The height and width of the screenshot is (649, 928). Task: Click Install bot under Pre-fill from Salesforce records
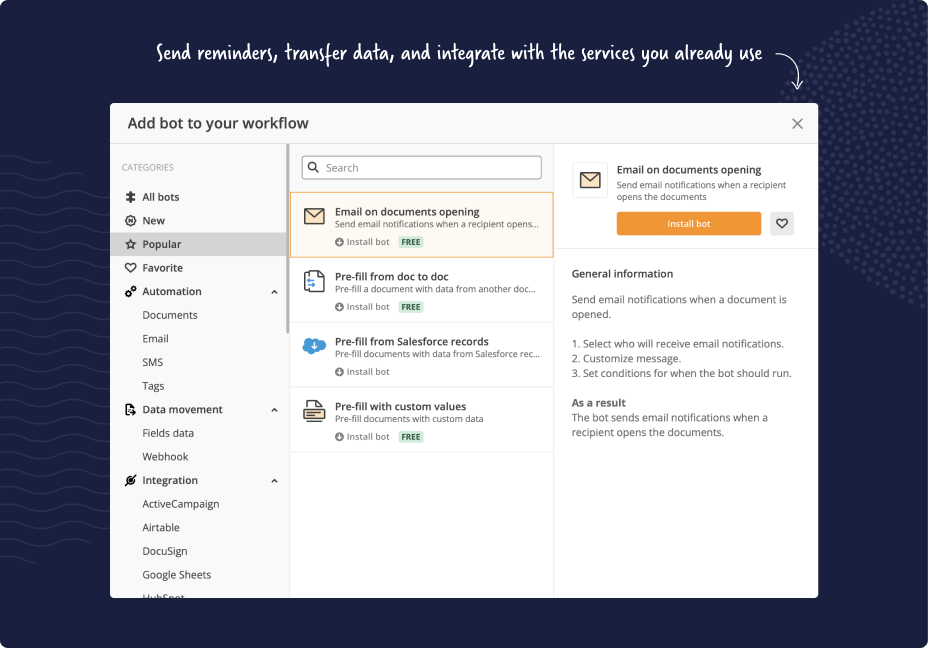click(x=361, y=371)
